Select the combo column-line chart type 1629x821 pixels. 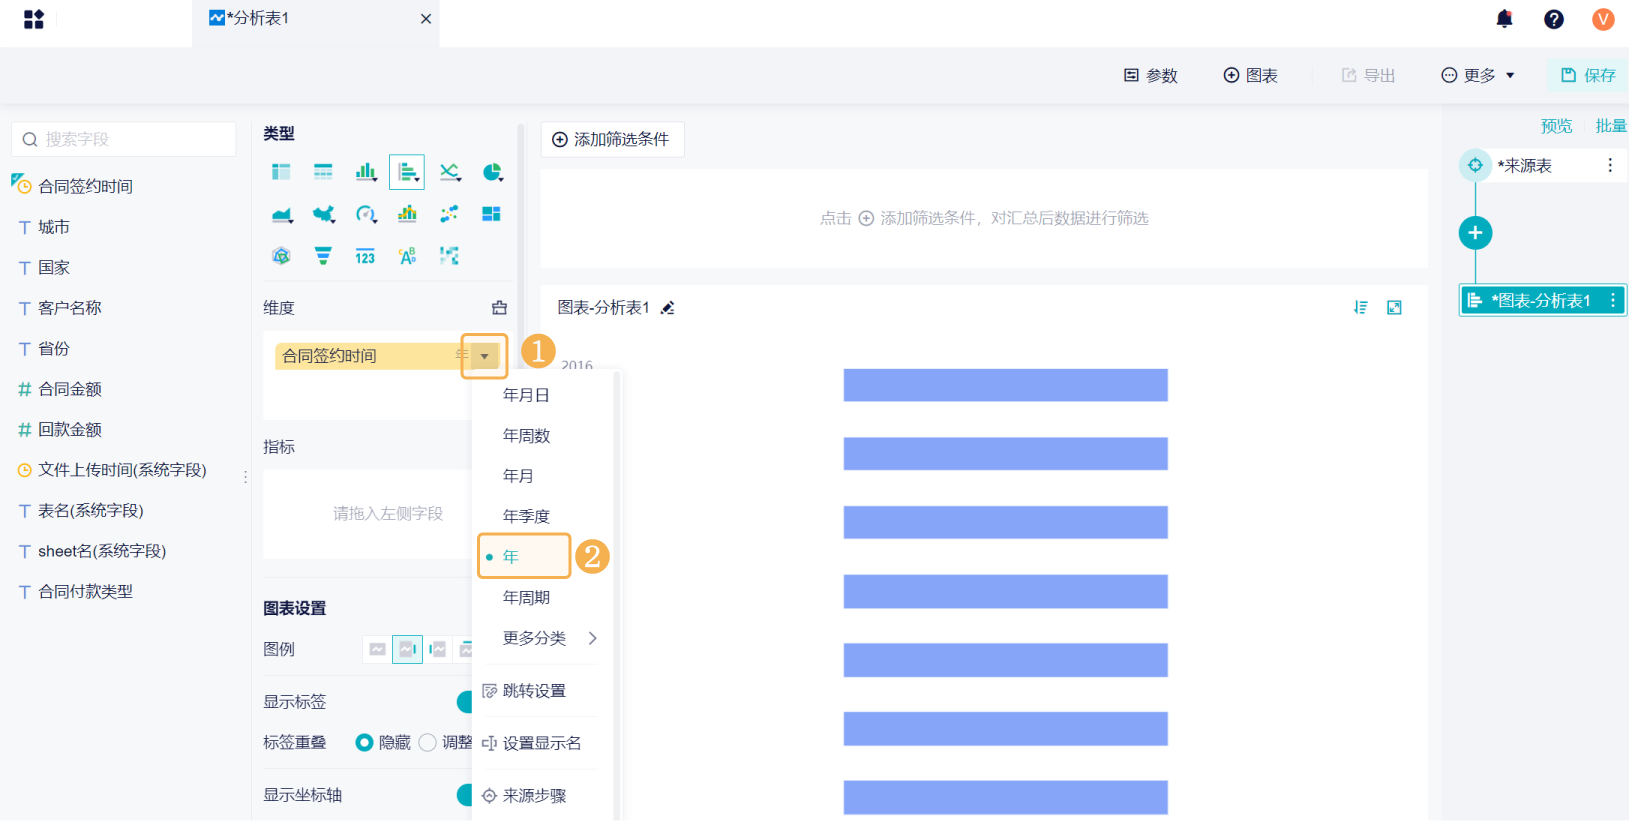[x=407, y=214]
